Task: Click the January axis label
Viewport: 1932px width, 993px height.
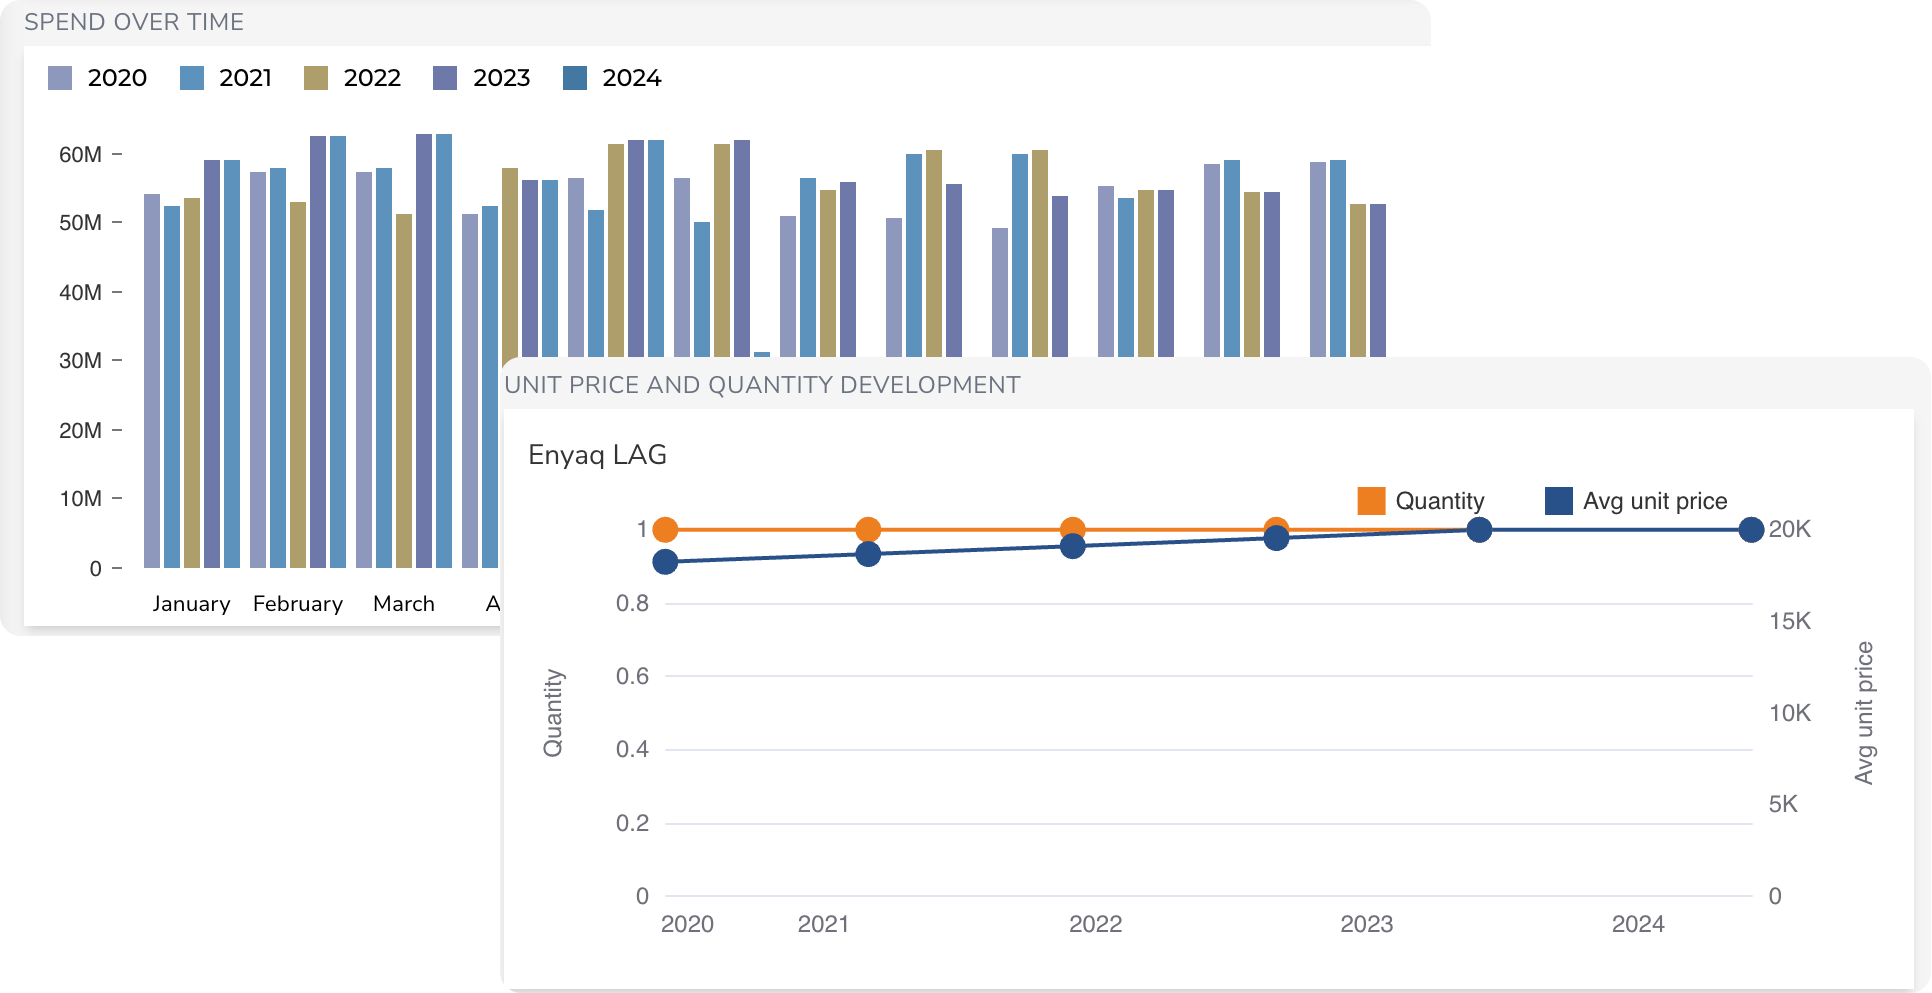Action: point(191,604)
